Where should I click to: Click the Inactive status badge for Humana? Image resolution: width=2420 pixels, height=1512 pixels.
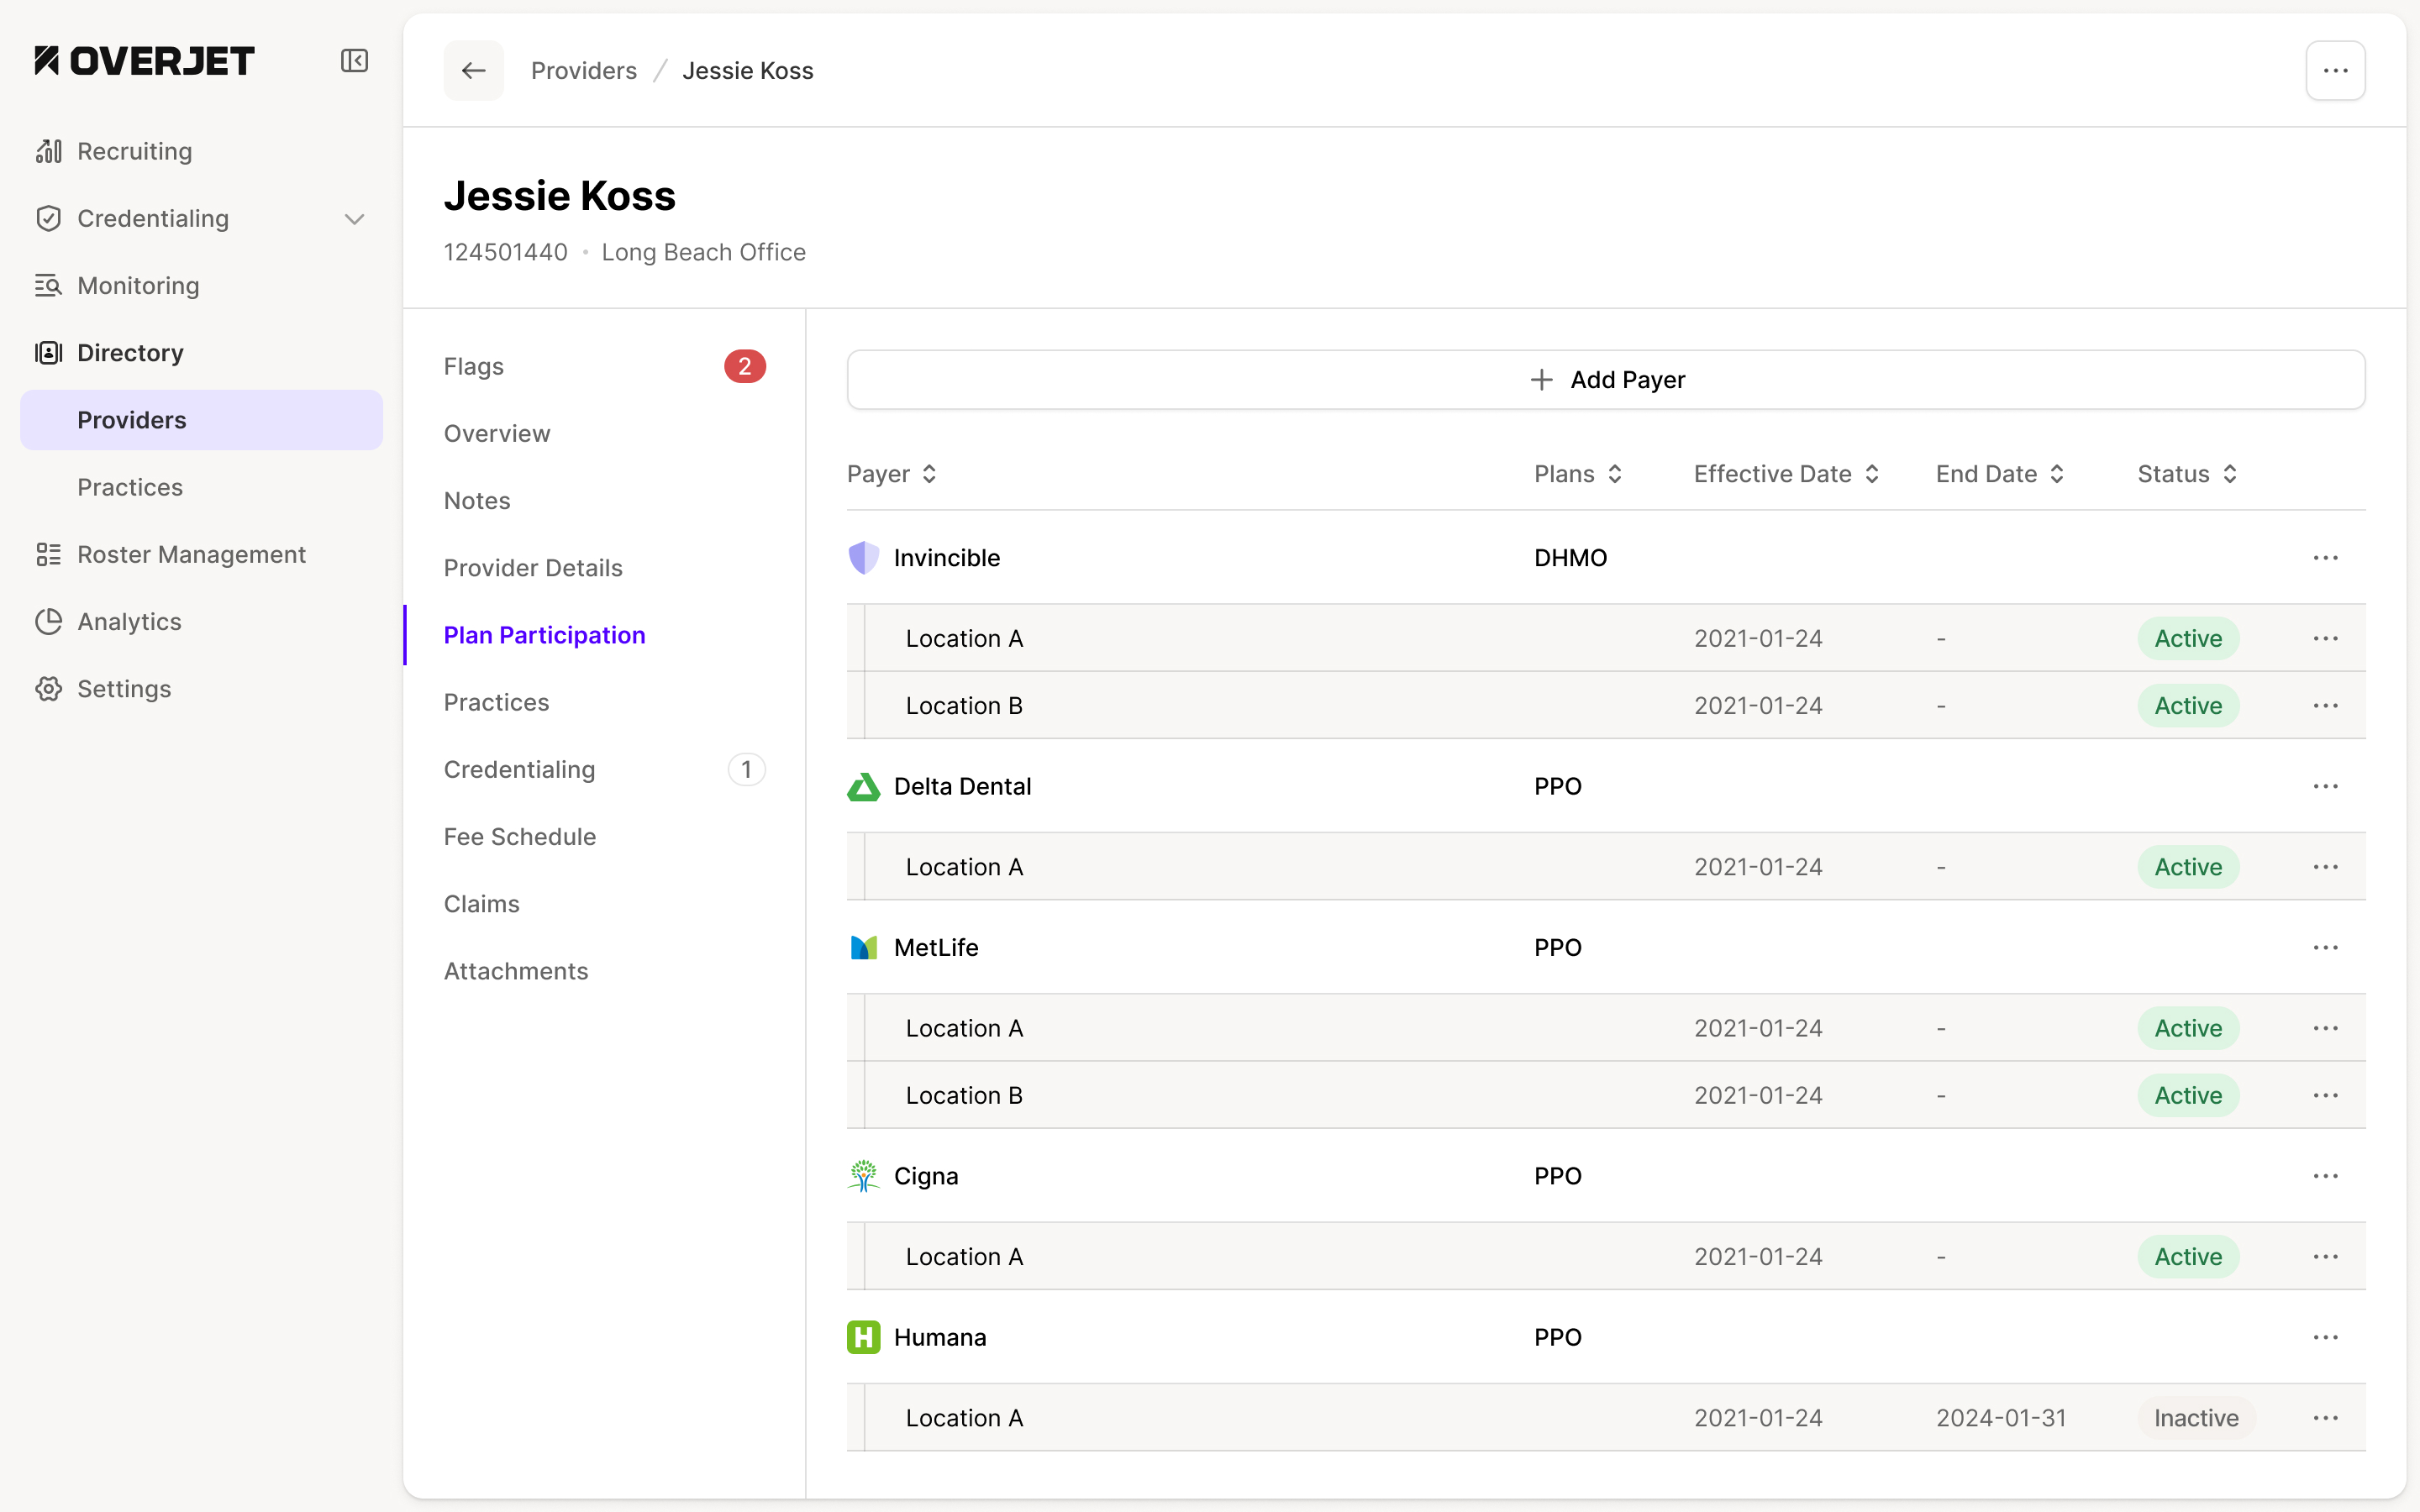(2196, 1418)
